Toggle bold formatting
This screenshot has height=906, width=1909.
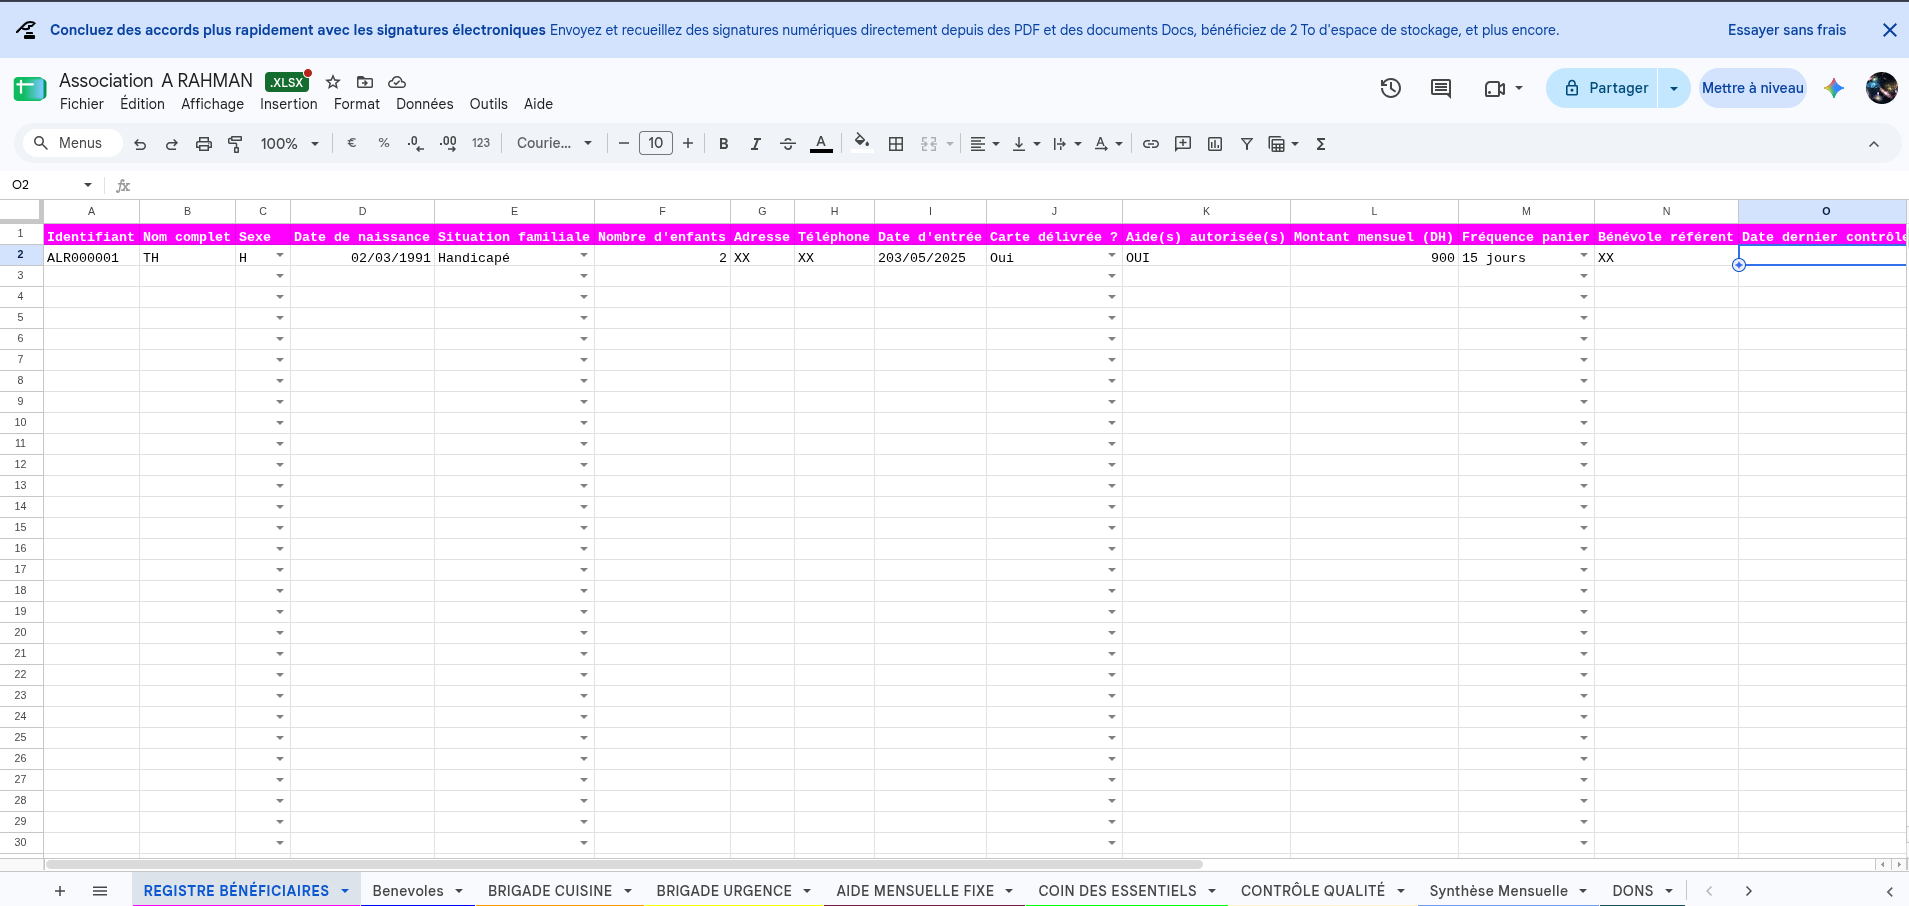click(x=724, y=144)
